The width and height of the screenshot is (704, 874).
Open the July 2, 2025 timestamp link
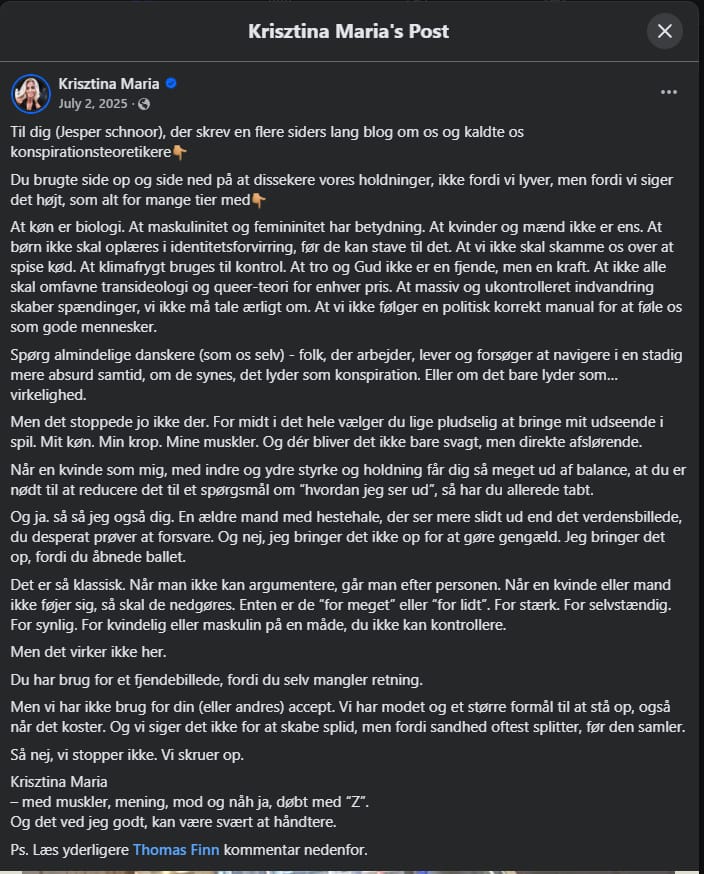coord(94,104)
